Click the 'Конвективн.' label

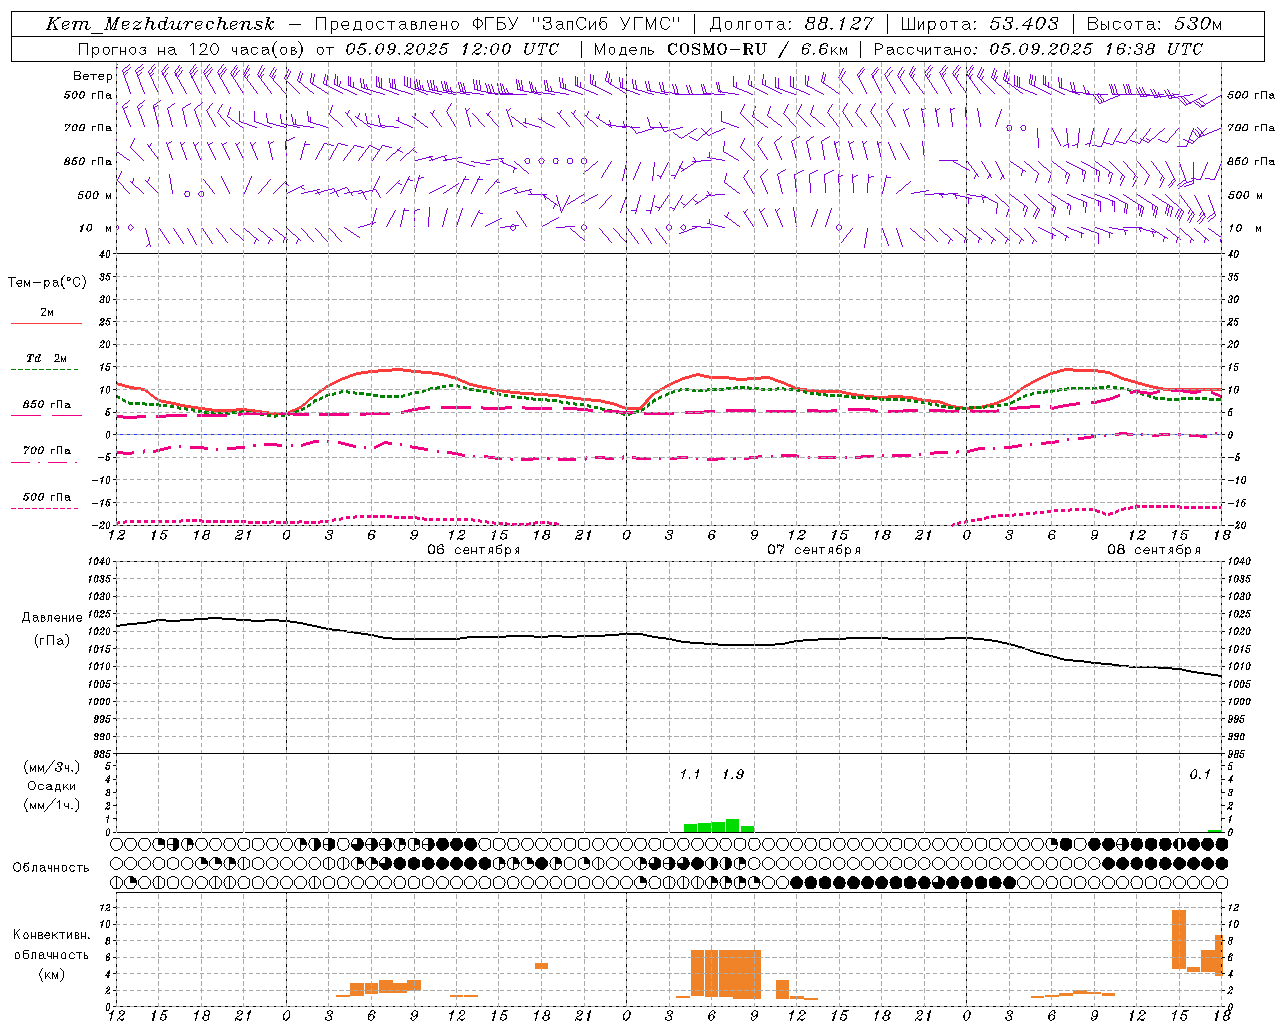(x=51, y=935)
